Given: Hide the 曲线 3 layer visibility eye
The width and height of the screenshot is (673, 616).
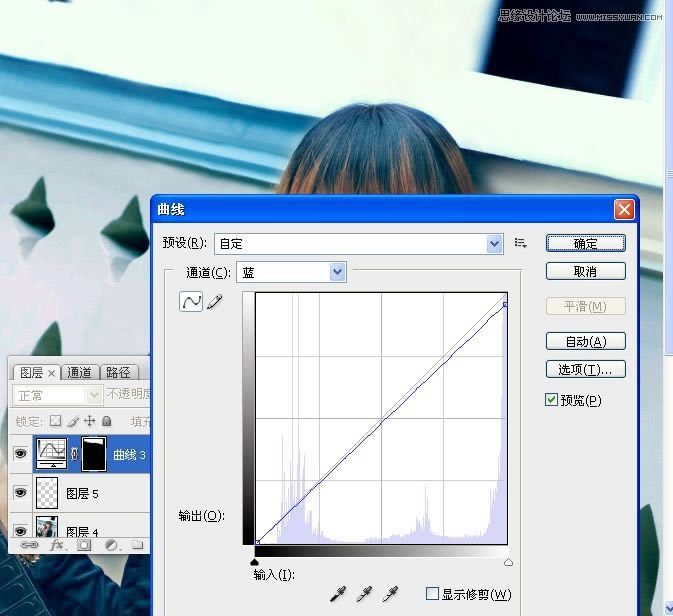Looking at the screenshot, I should [19, 453].
